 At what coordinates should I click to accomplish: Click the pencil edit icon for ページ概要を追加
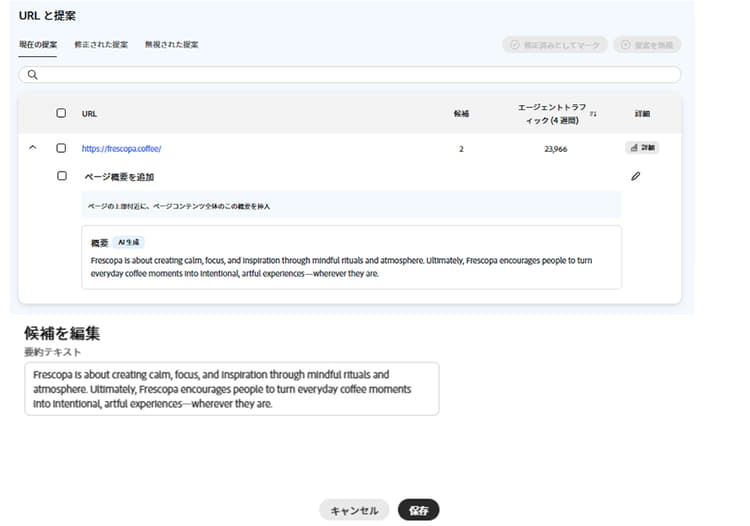pyautogui.click(x=635, y=176)
